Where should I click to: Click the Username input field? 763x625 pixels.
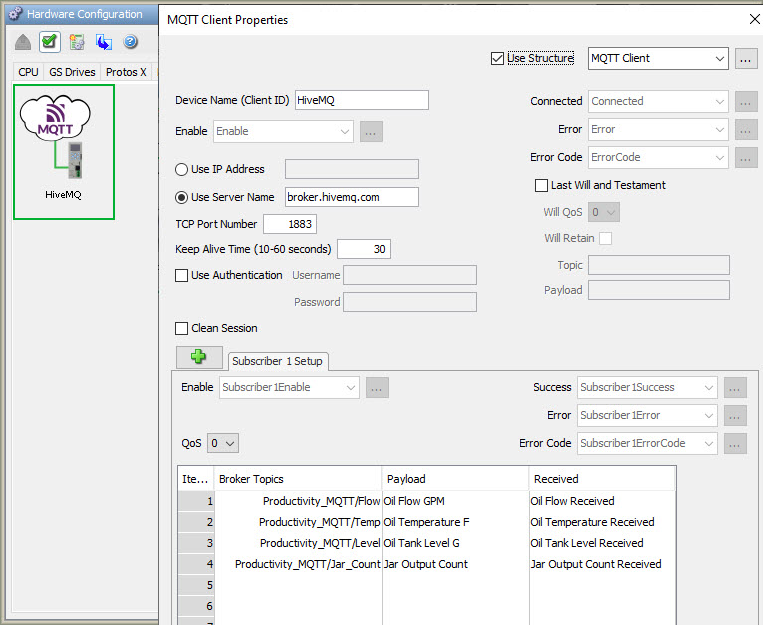[x=410, y=276]
